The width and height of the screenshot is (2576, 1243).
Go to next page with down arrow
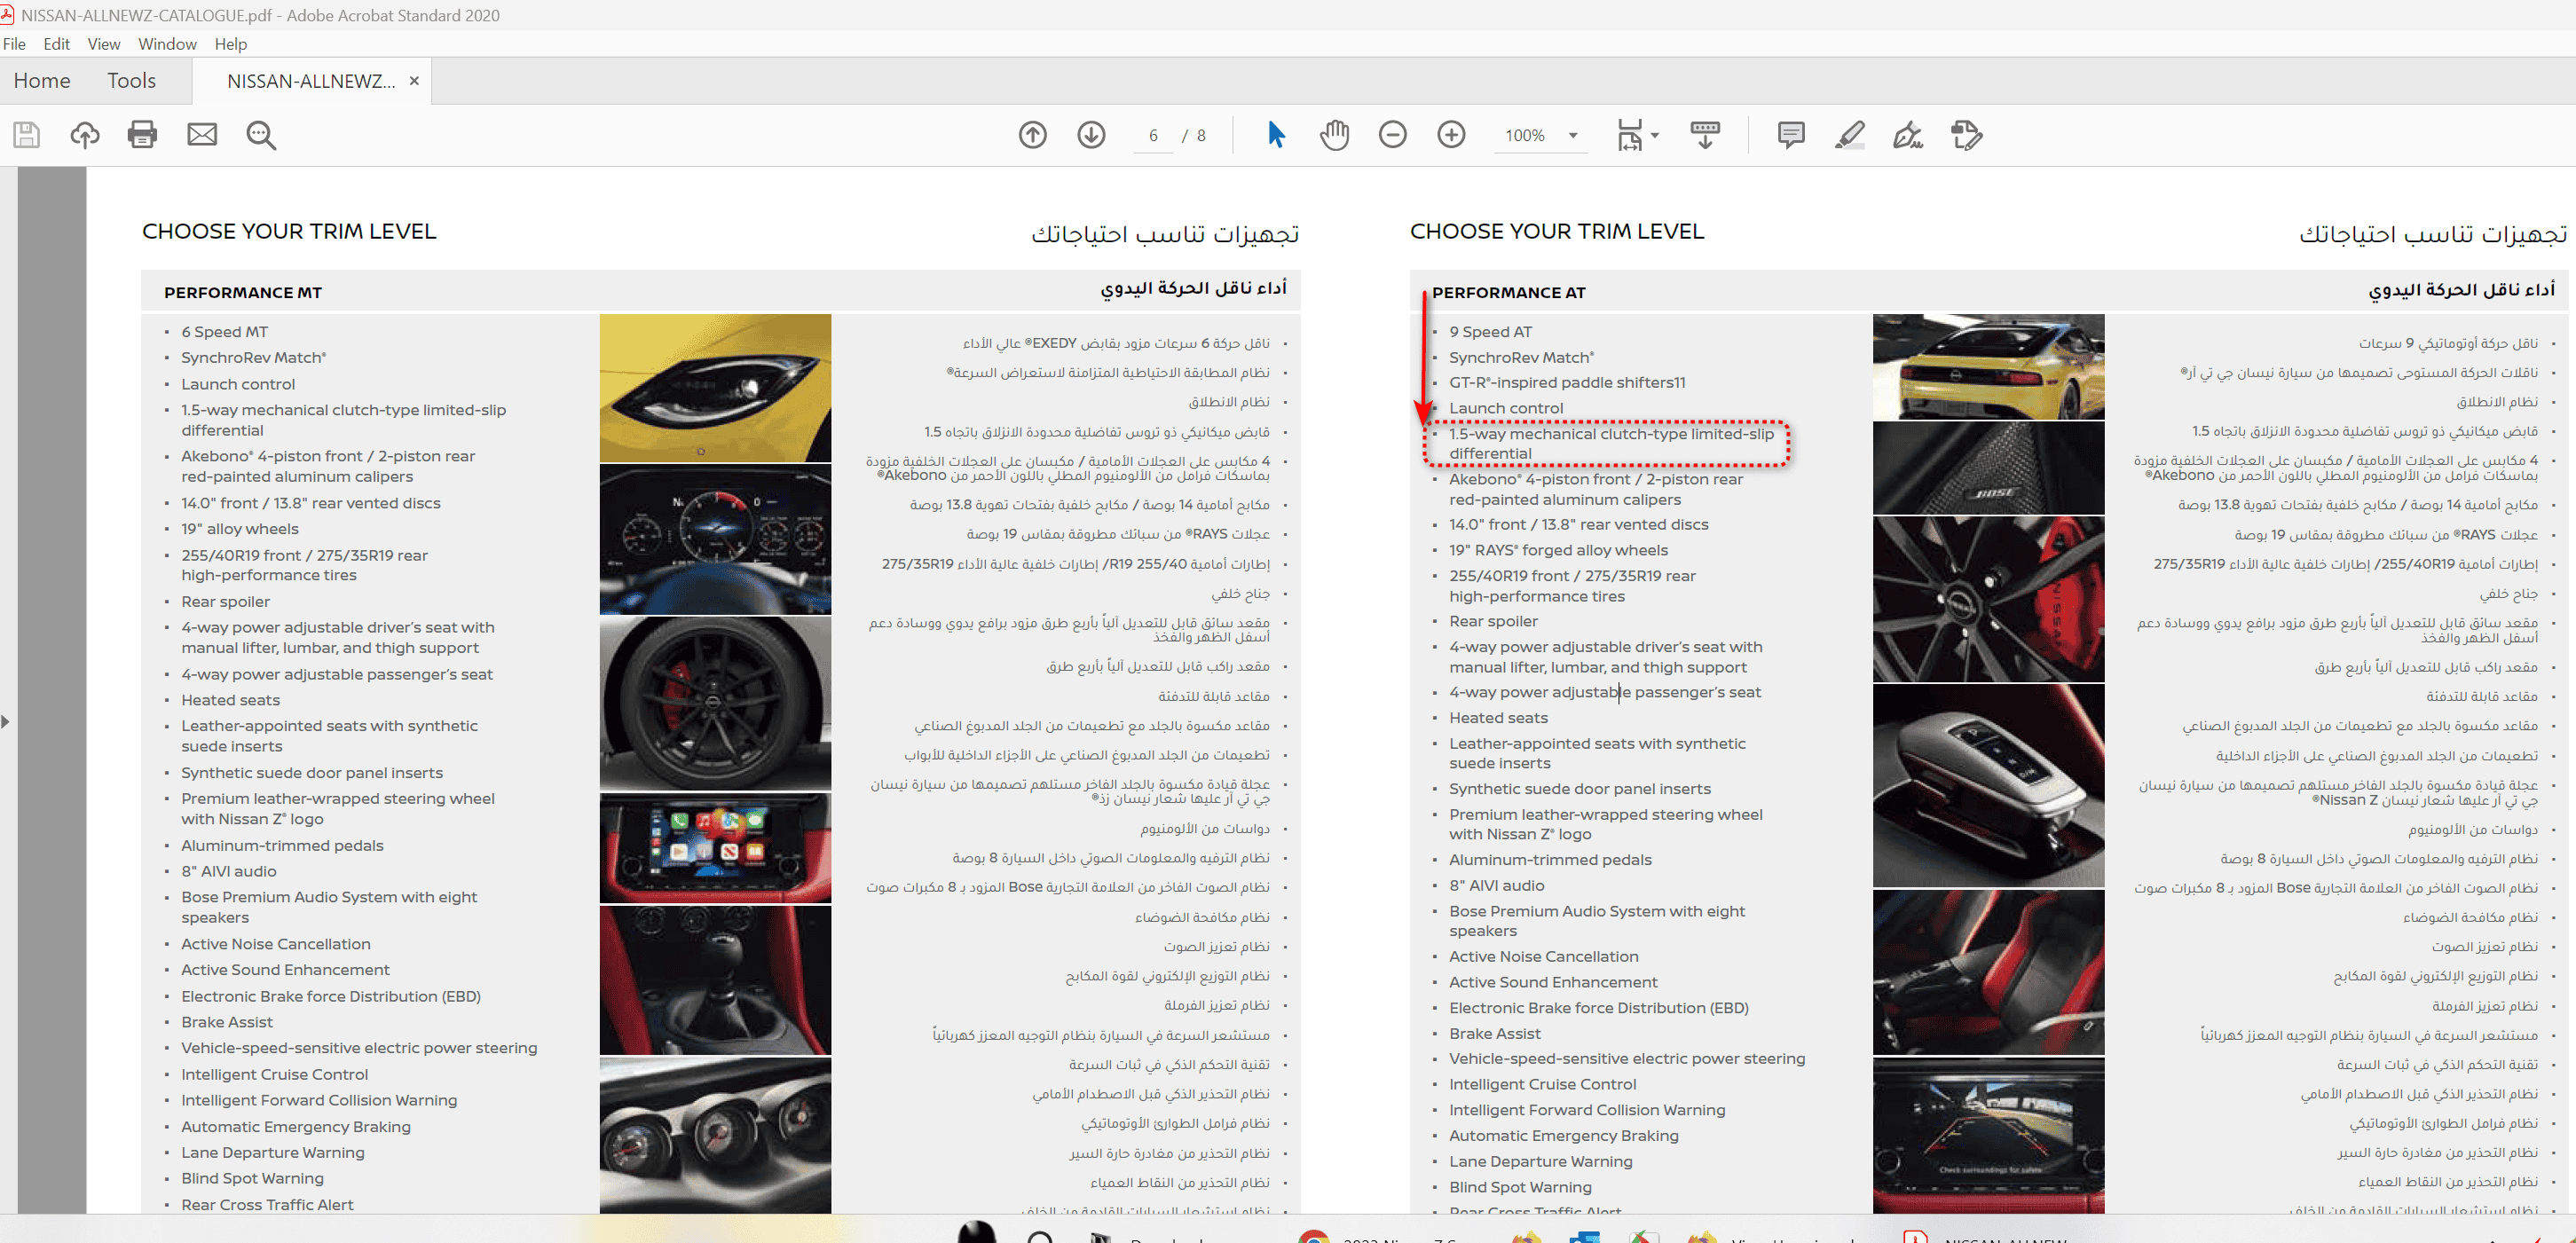[x=1091, y=134]
